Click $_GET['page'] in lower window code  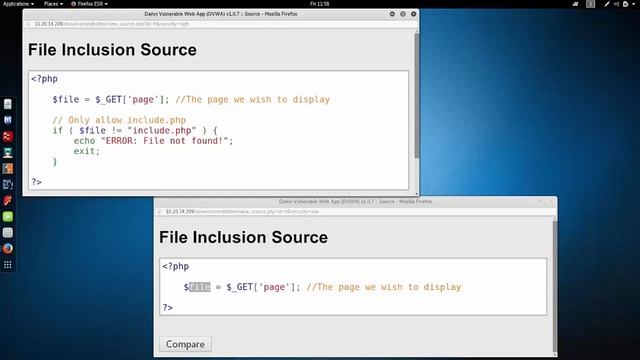click(261, 287)
